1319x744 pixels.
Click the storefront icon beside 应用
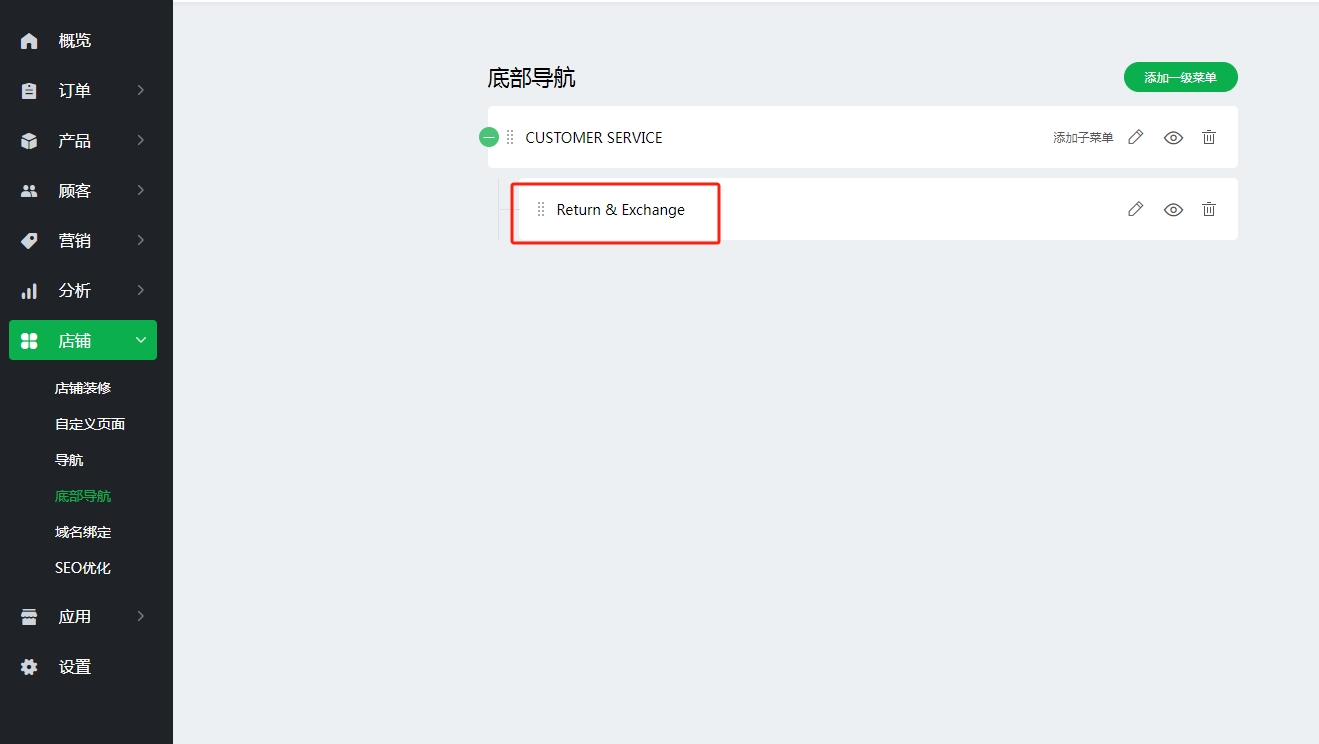click(29, 617)
